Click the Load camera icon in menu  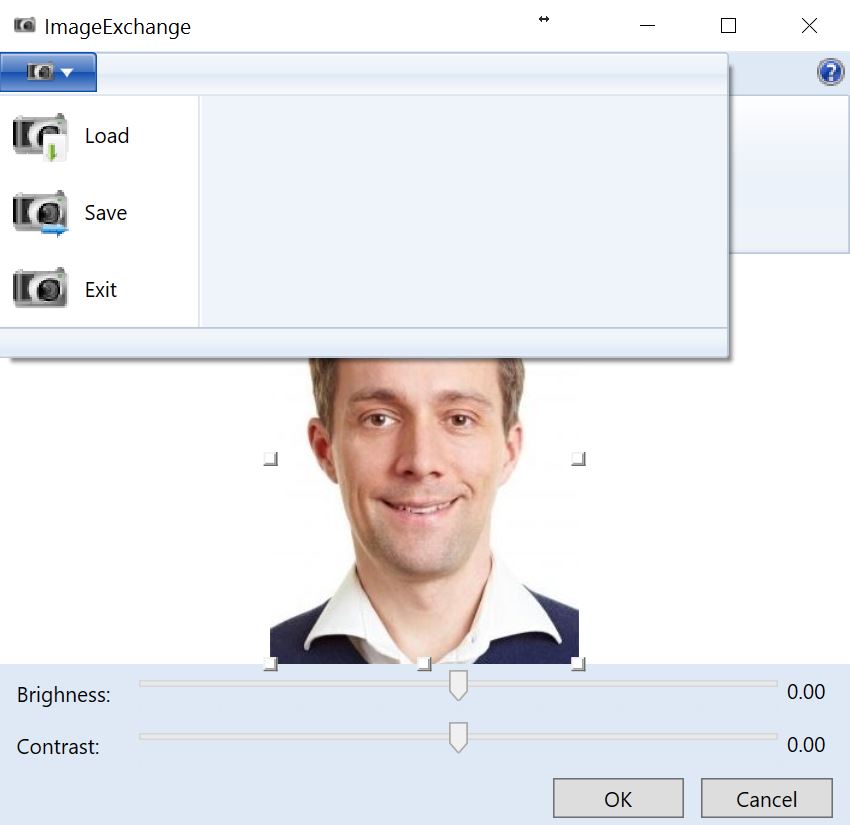click(x=40, y=136)
